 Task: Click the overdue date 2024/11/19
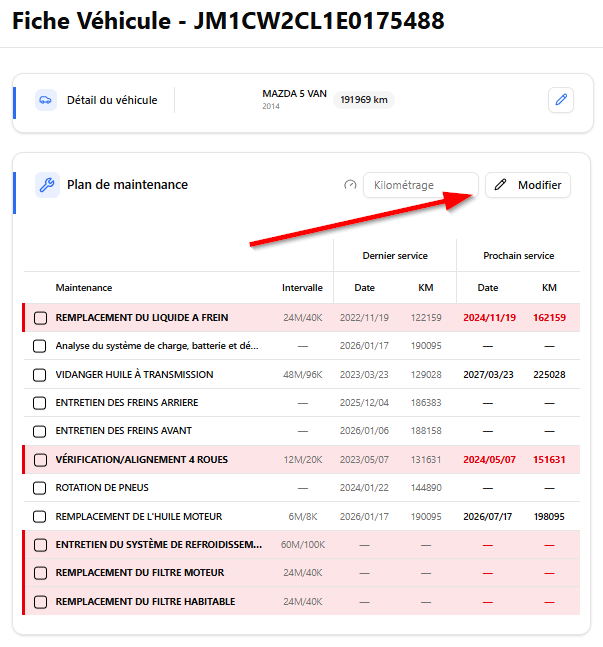click(488, 318)
